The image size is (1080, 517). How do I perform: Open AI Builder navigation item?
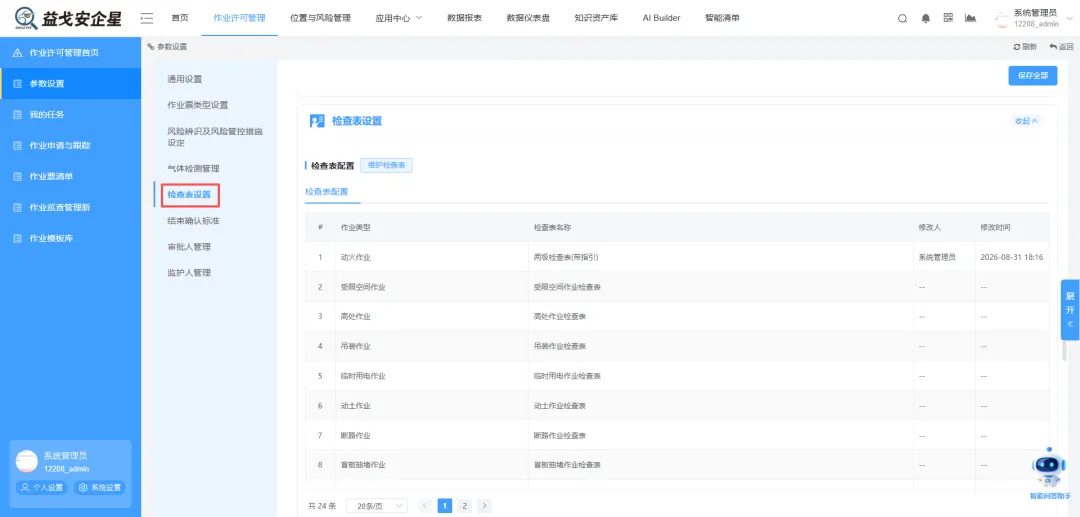661,18
